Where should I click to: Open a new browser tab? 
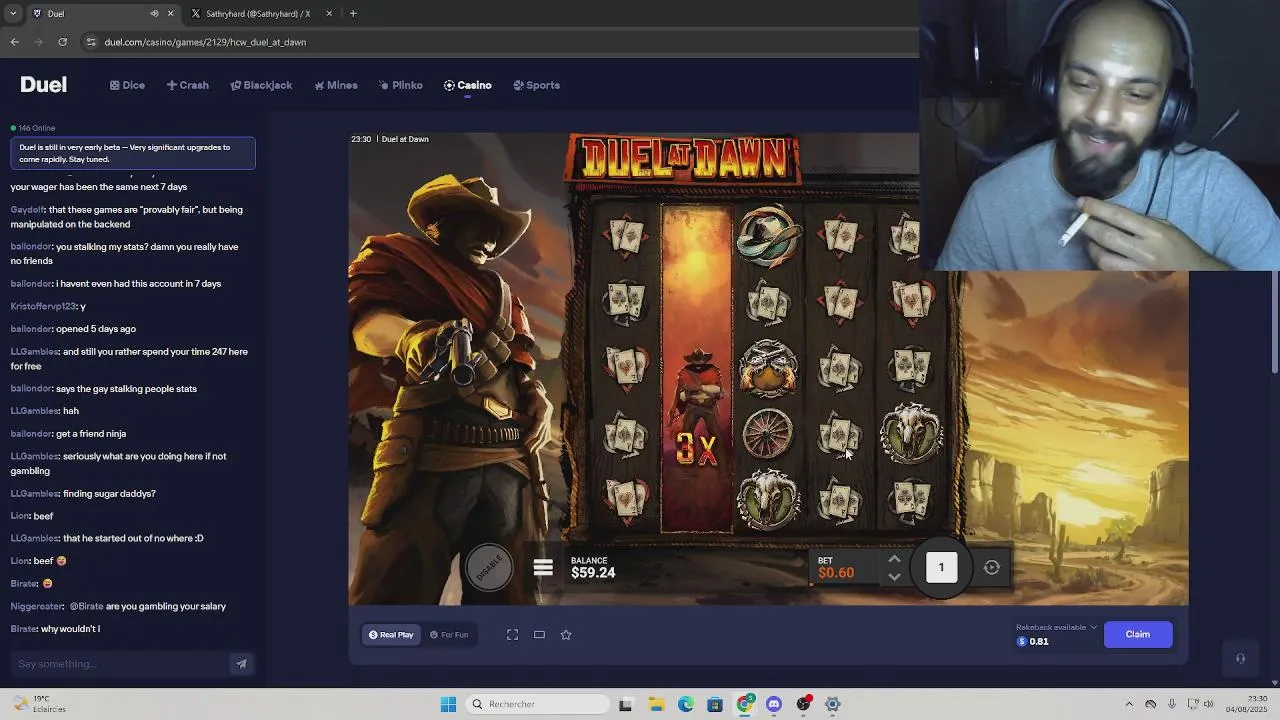coord(353,14)
